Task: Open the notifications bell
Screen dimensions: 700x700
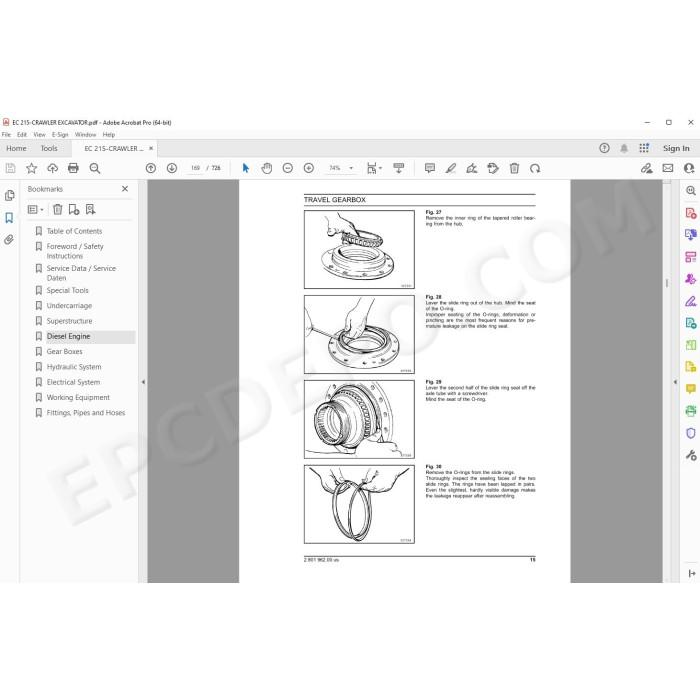Action: pos(624,148)
